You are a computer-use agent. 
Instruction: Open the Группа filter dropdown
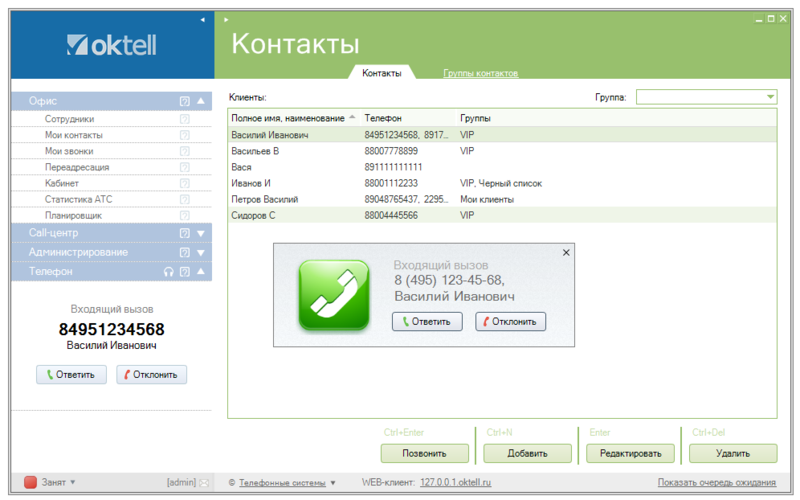coord(770,97)
